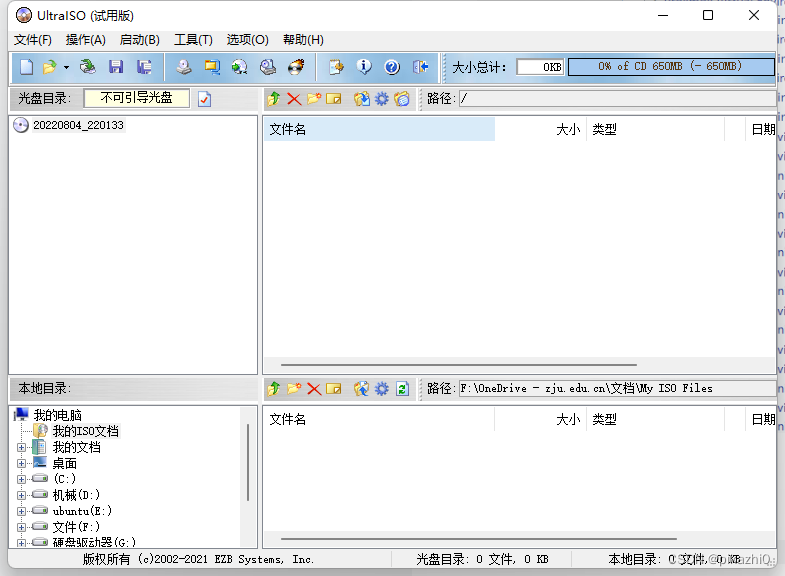Image resolution: width=785 pixels, height=576 pixels.
Task: Open the 操作(A) menu
Action: tap(86, 40)
